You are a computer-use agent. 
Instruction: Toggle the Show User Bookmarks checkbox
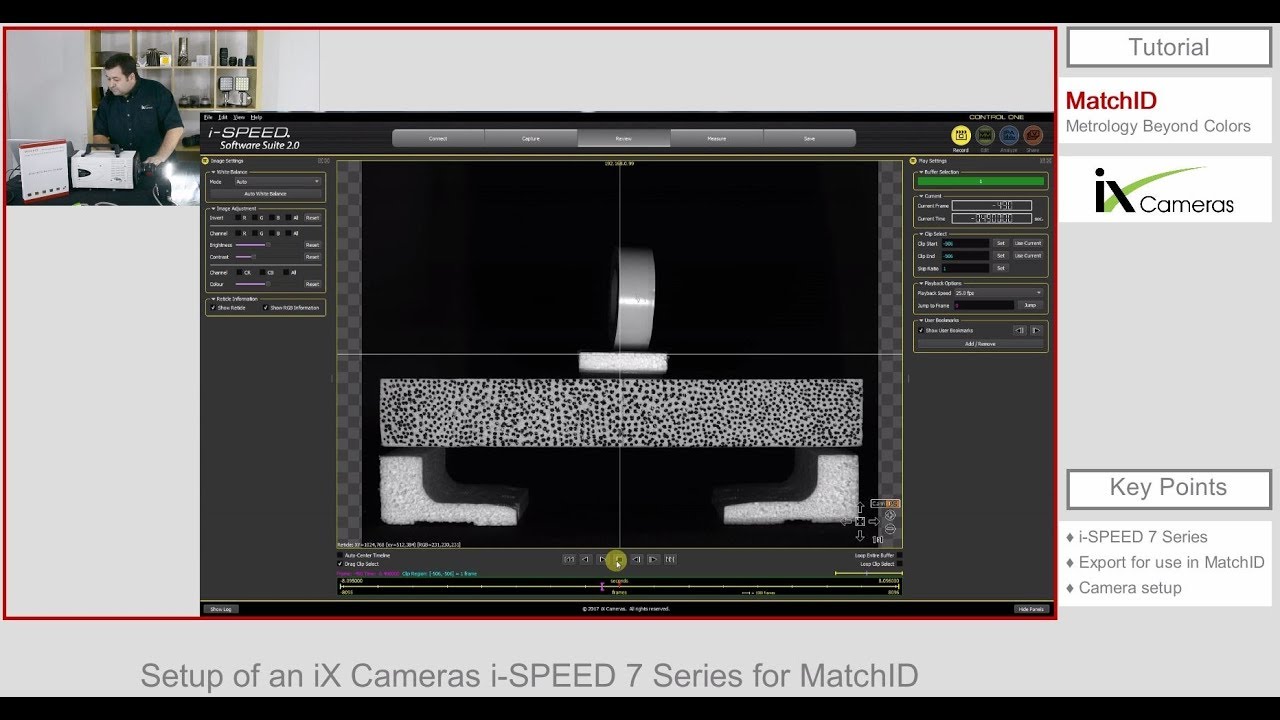pos(921,330)
